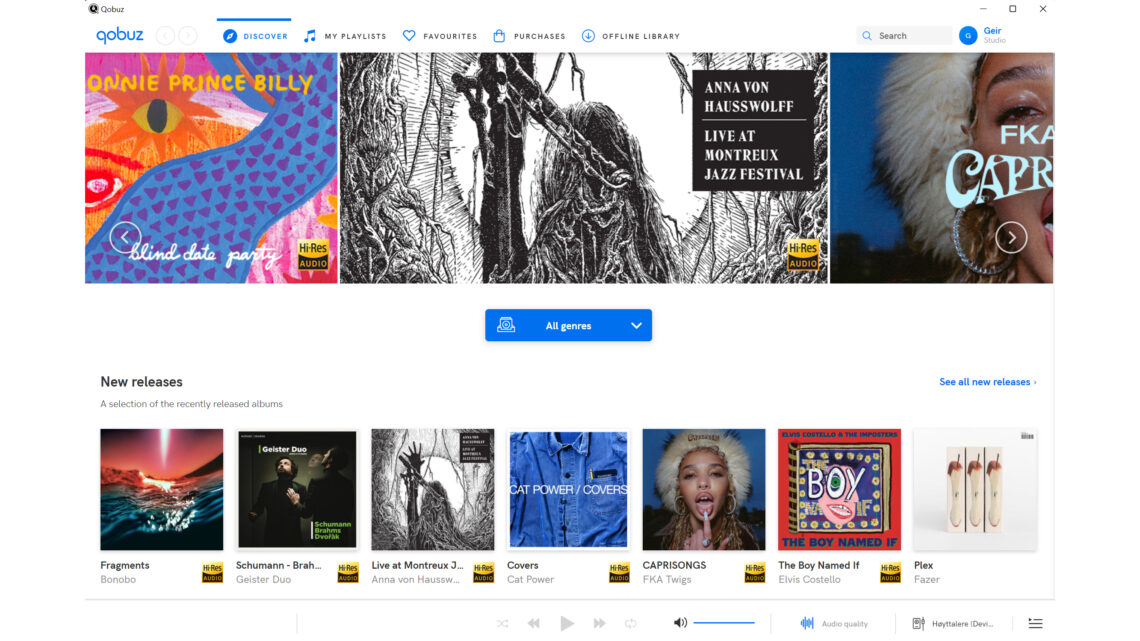This screenshot has height=641, width=1140.
Task: Expand the All genres dropdown
Action: (569, 326)
